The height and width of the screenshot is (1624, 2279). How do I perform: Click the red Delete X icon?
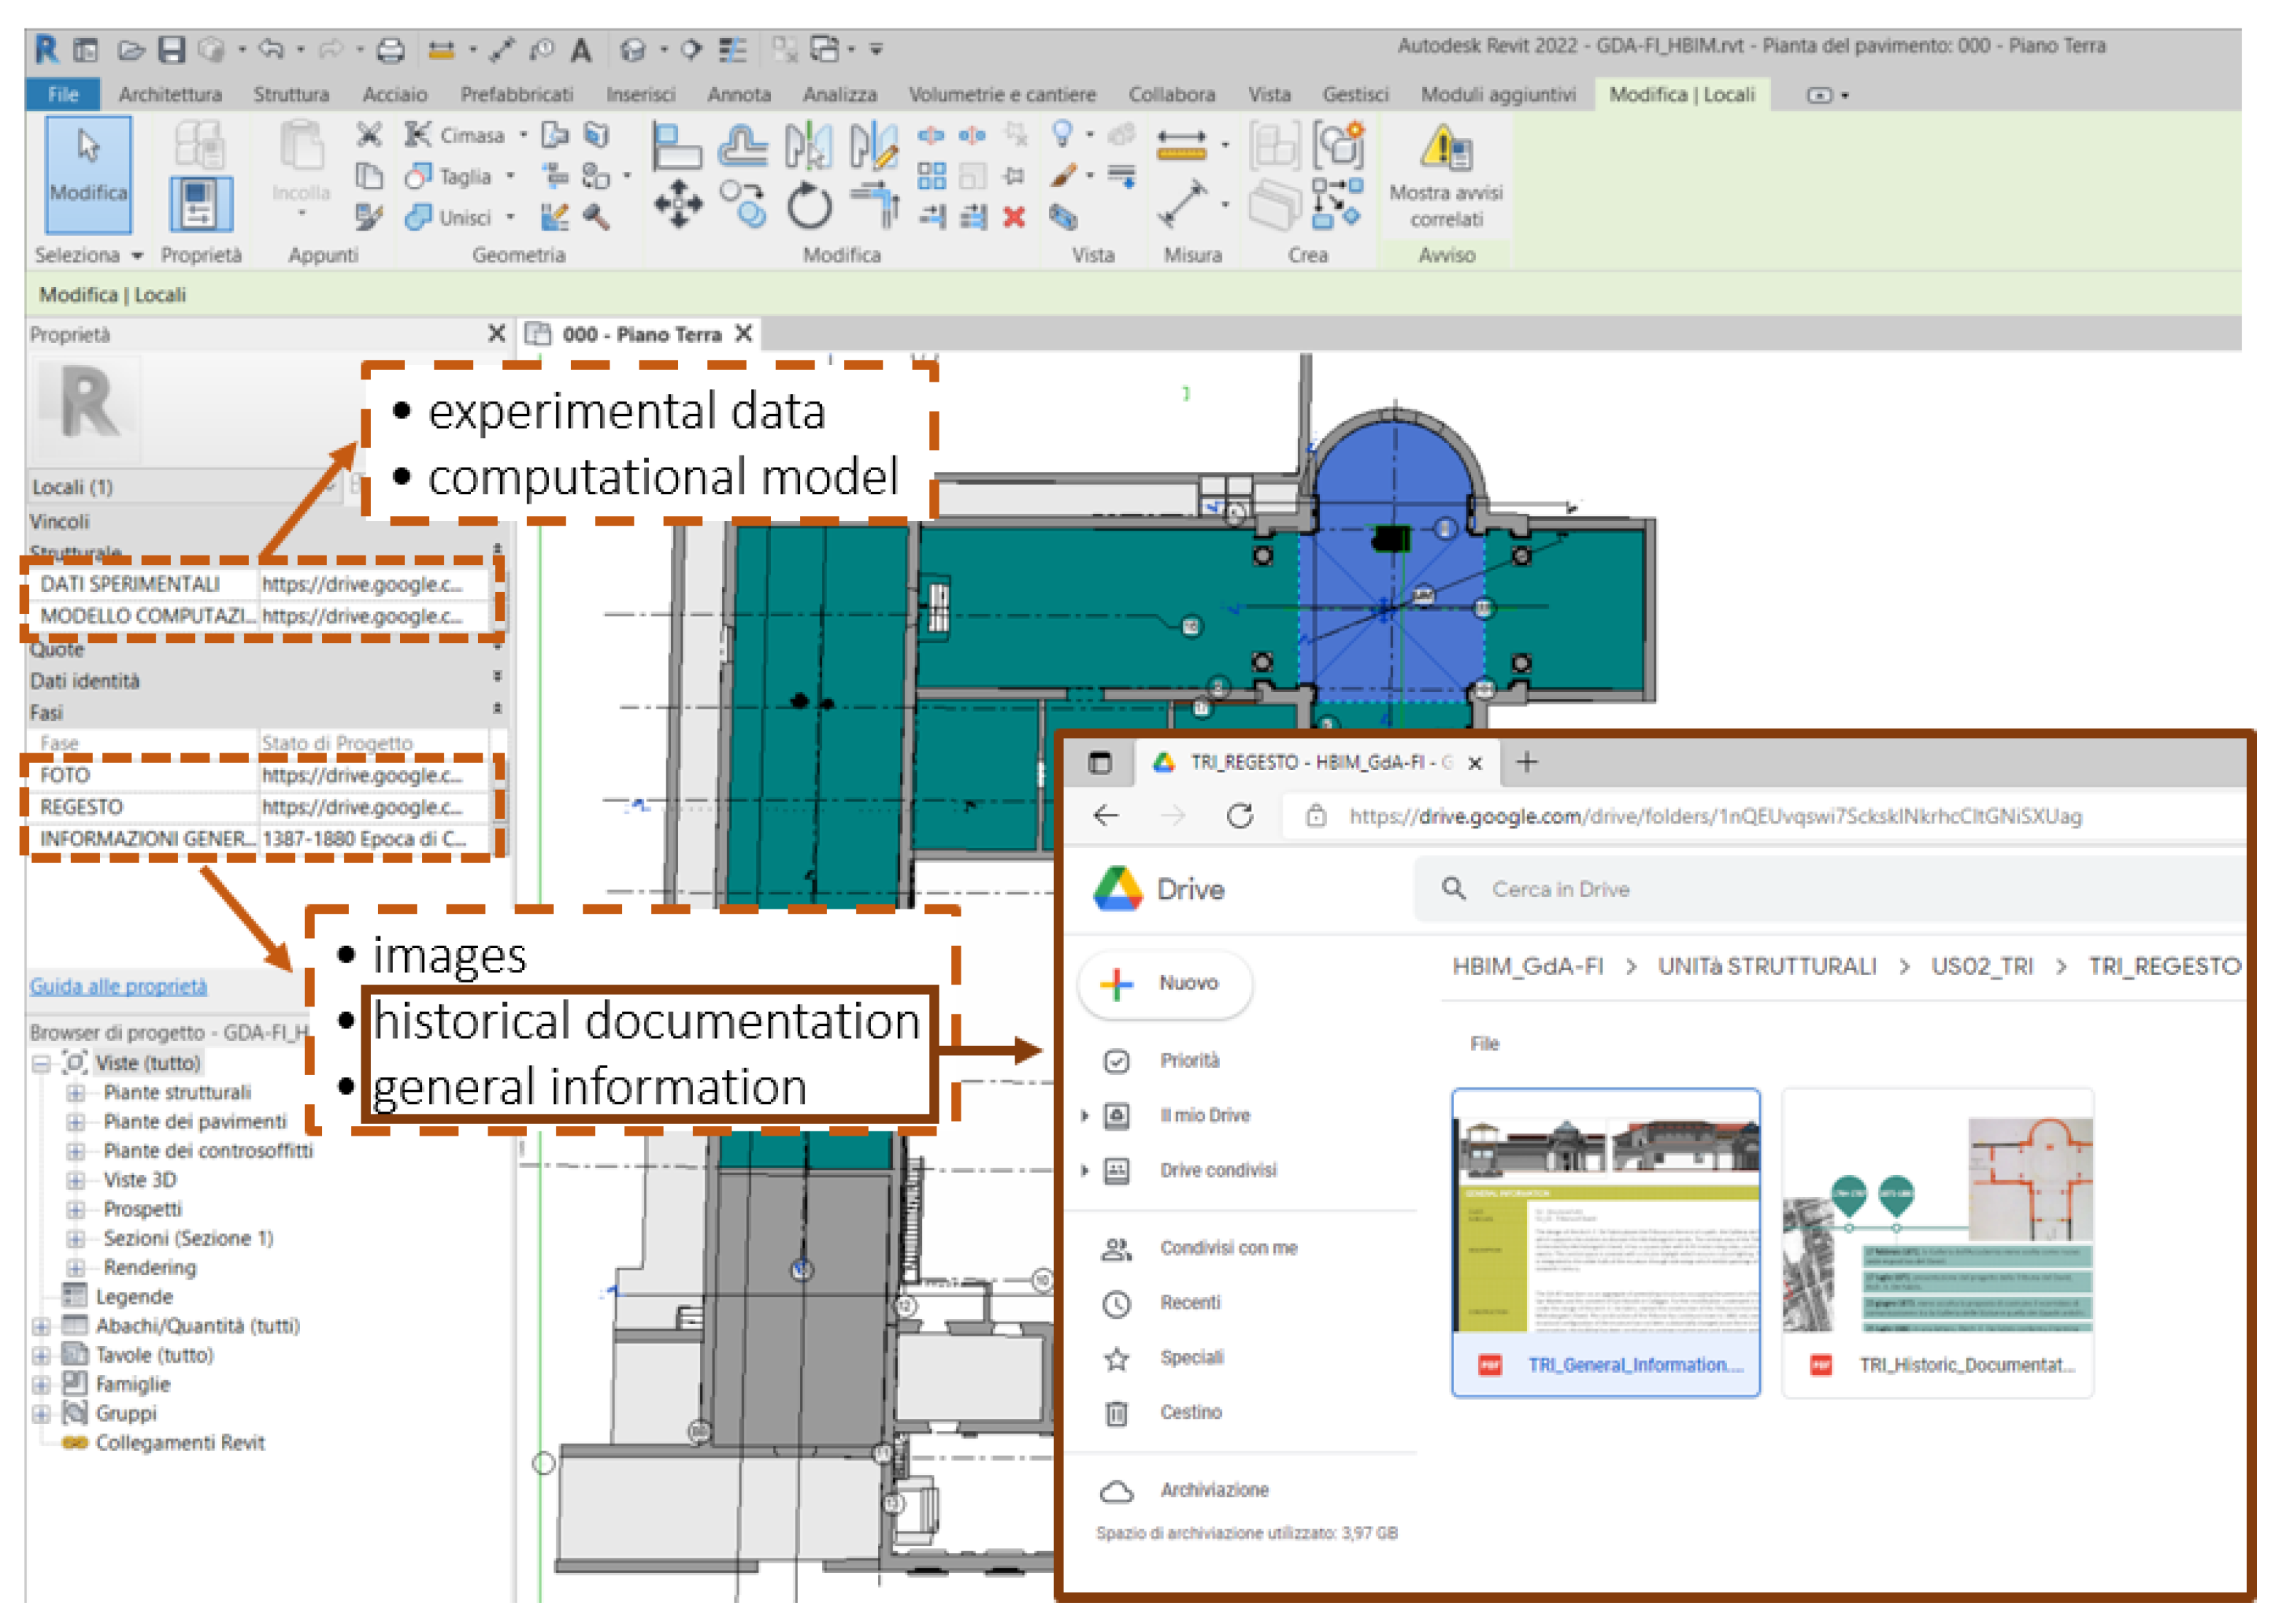tap(1013, 217)
